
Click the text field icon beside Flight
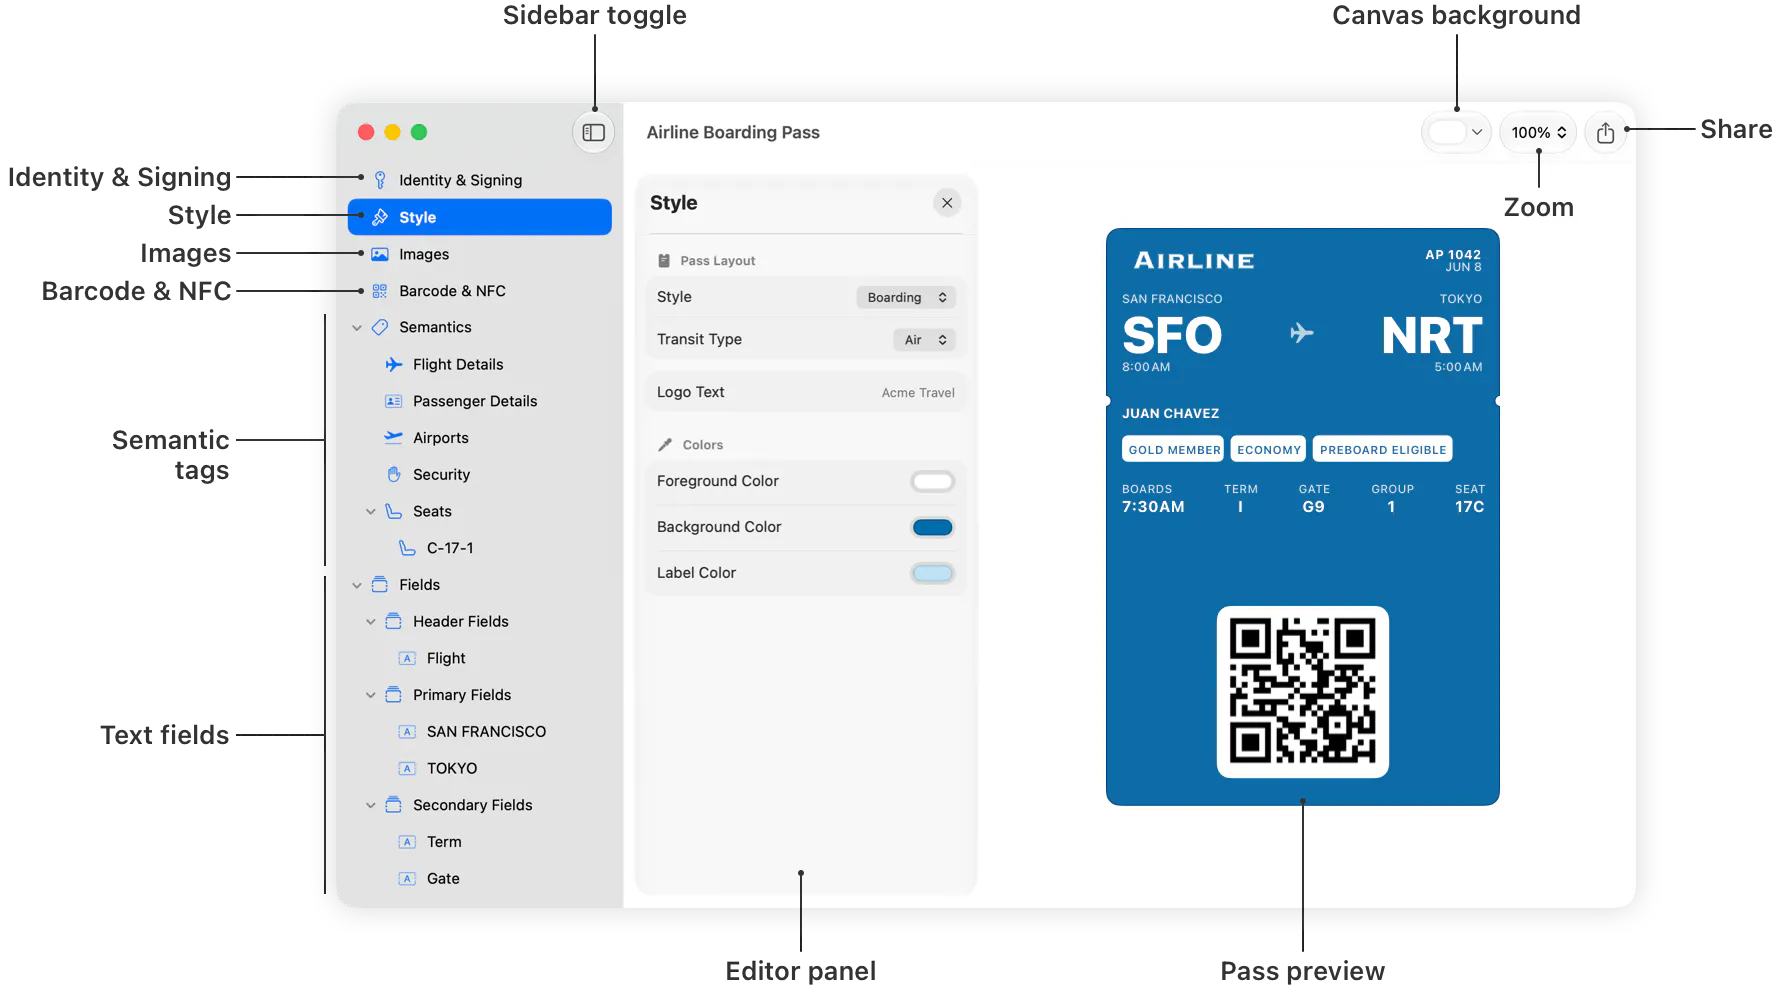(407, 658)
